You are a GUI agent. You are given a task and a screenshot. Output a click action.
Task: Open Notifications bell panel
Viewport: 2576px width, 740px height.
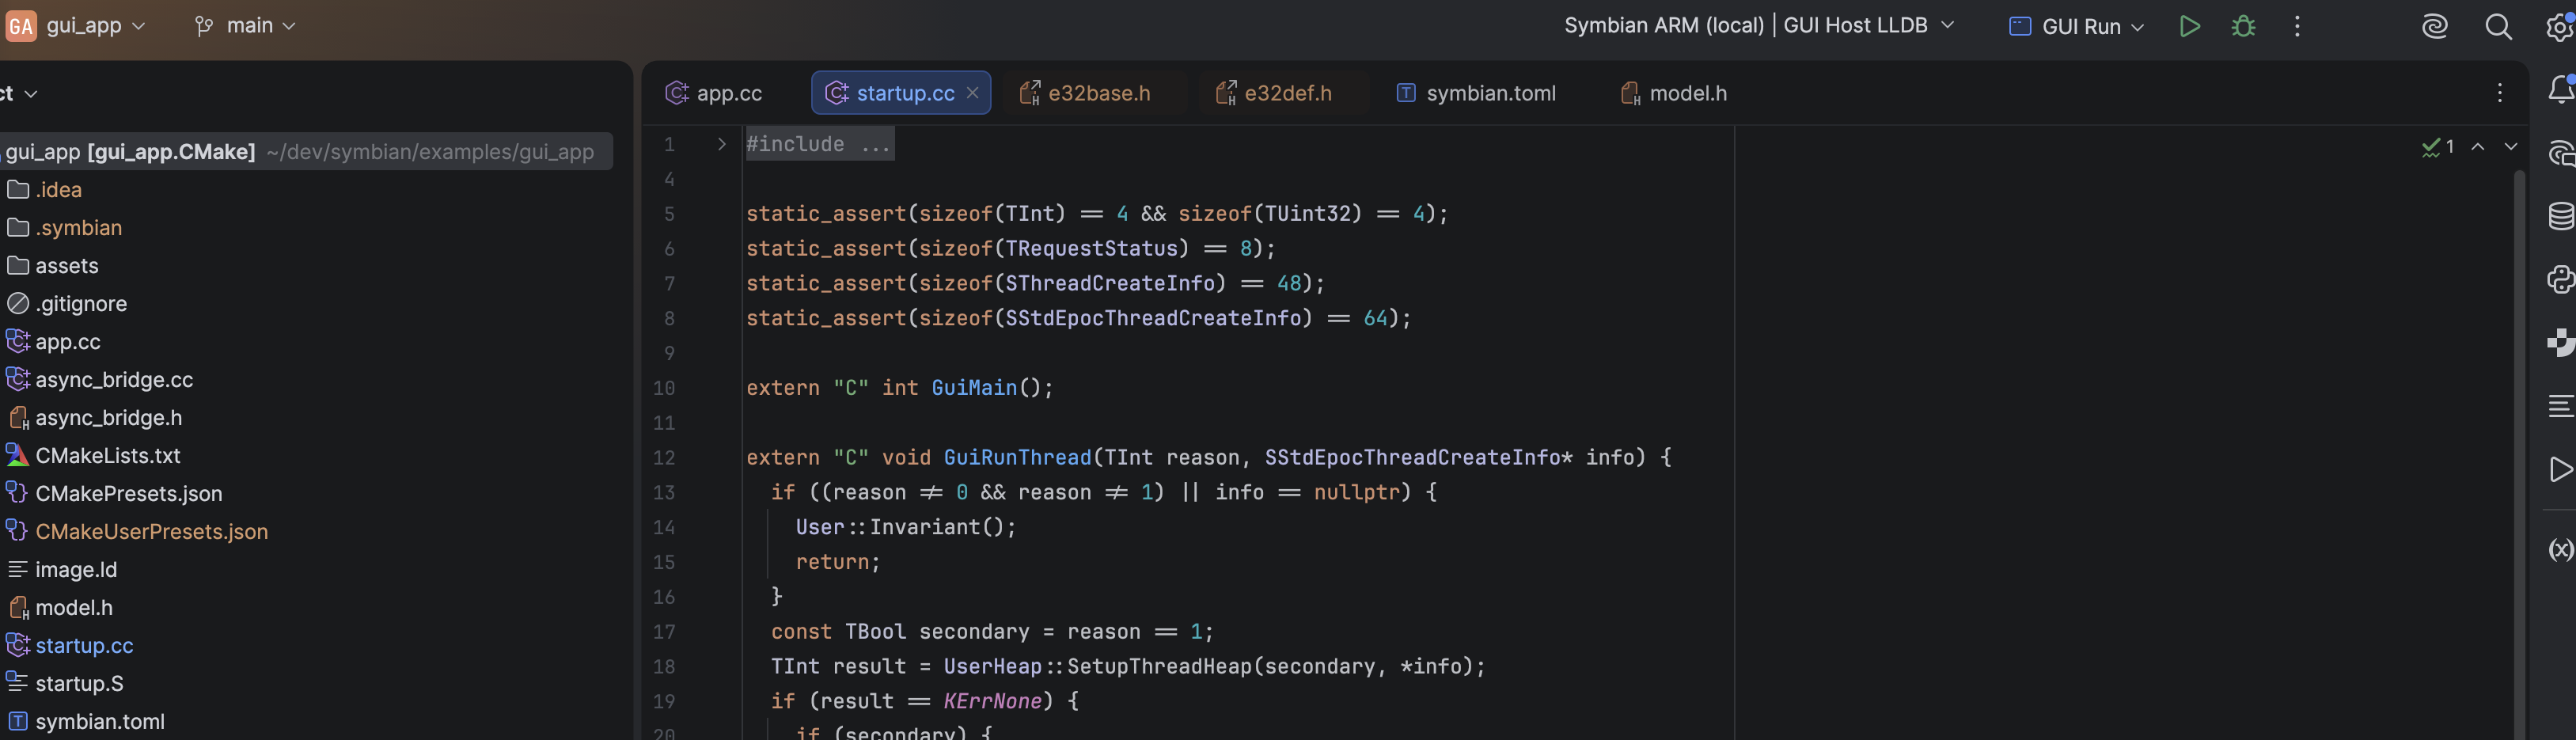pos(2561,90)
